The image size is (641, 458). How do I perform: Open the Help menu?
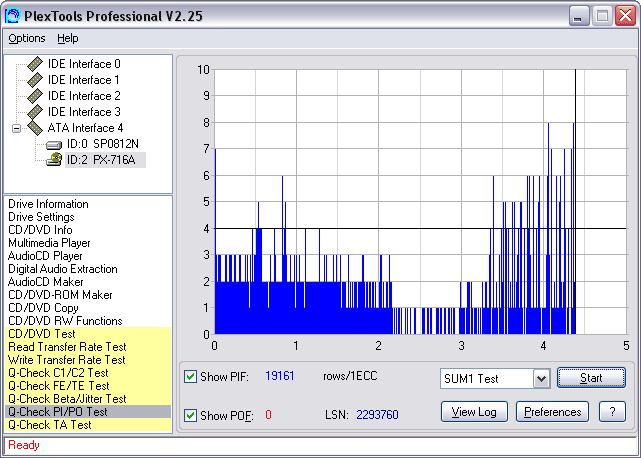click(x=67, y=38)
